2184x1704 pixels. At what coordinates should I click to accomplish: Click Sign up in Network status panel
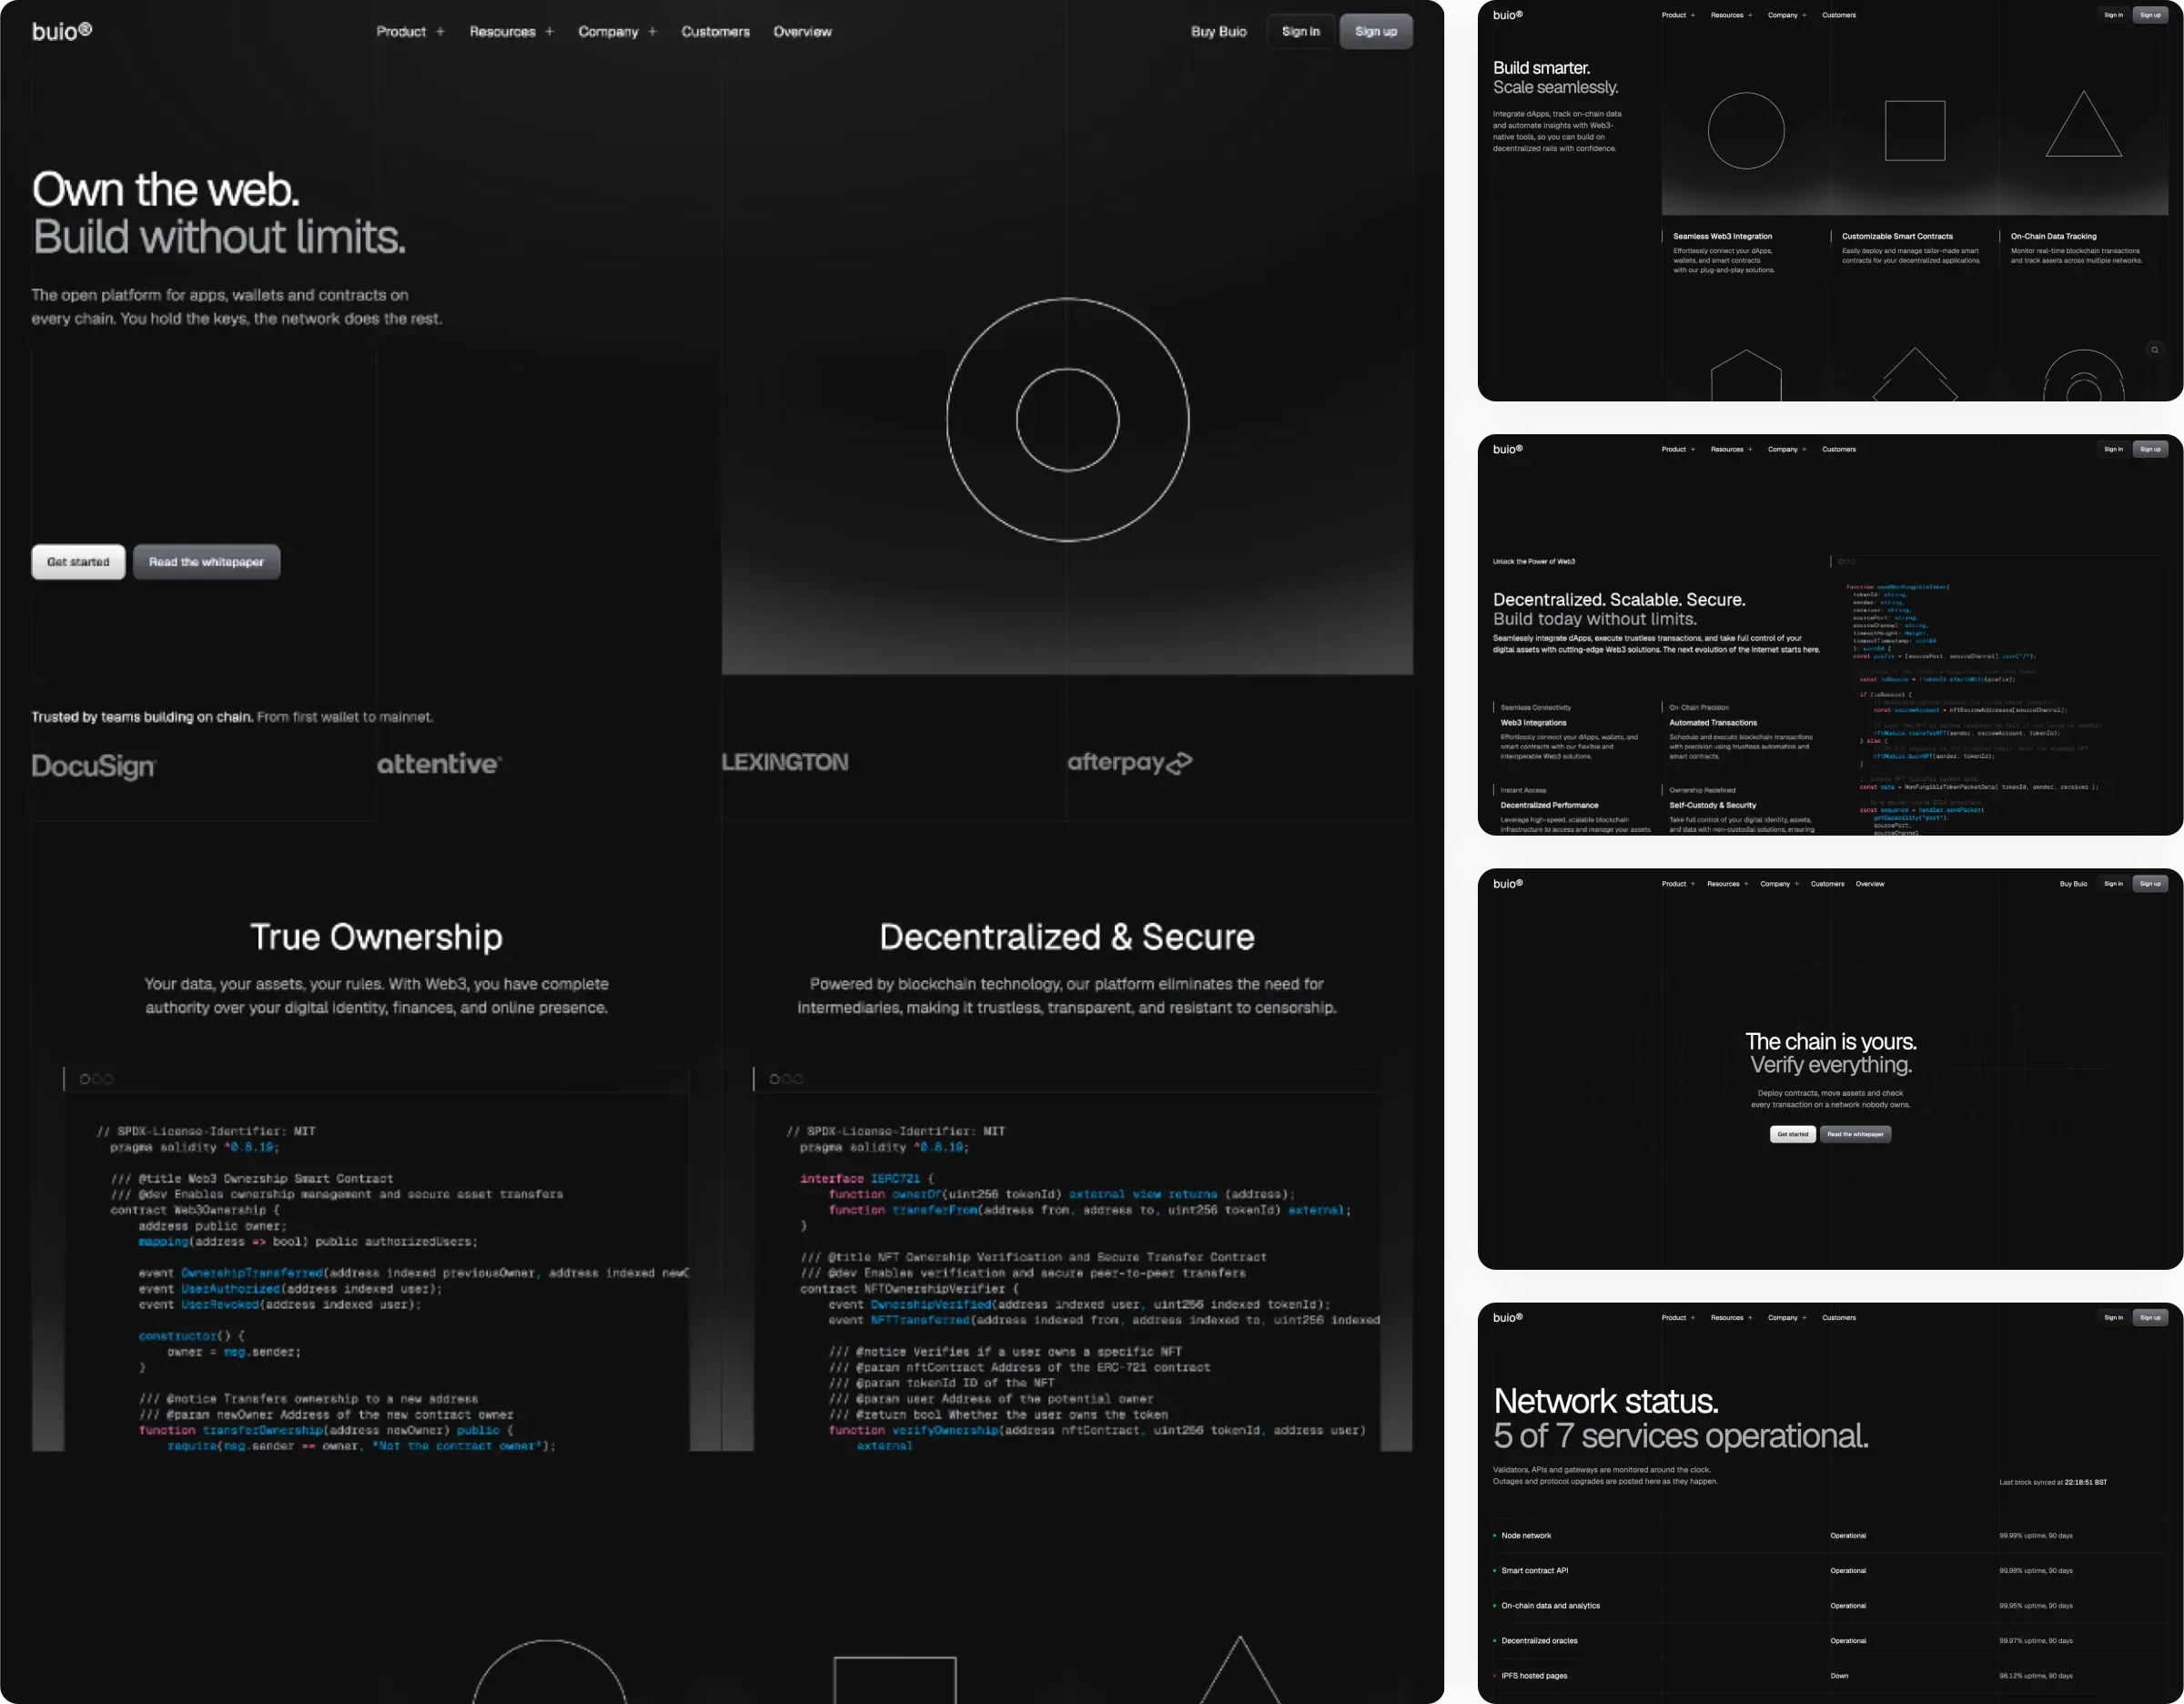2150,1317
